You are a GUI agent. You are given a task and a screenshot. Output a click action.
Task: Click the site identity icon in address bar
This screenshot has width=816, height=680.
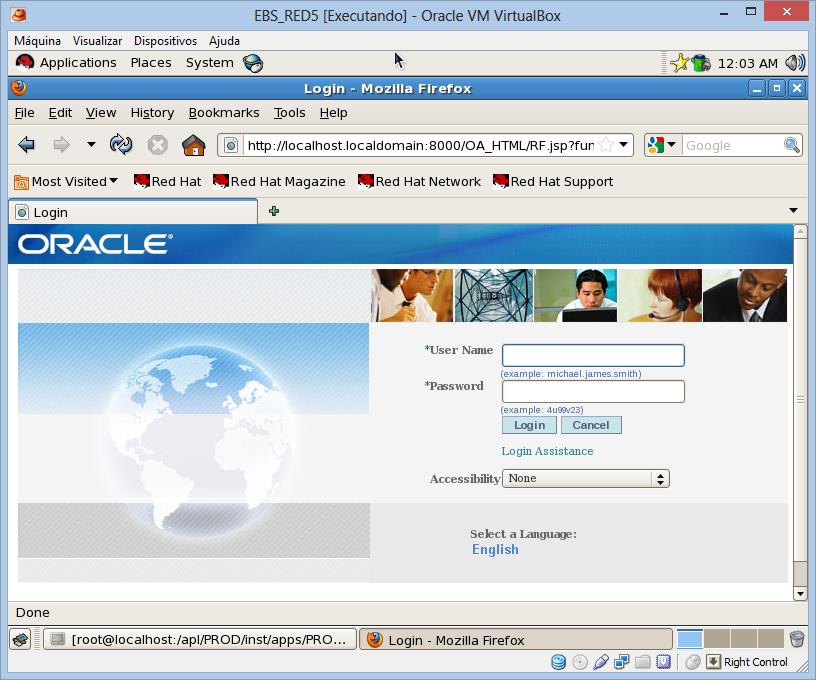[231, 145]
